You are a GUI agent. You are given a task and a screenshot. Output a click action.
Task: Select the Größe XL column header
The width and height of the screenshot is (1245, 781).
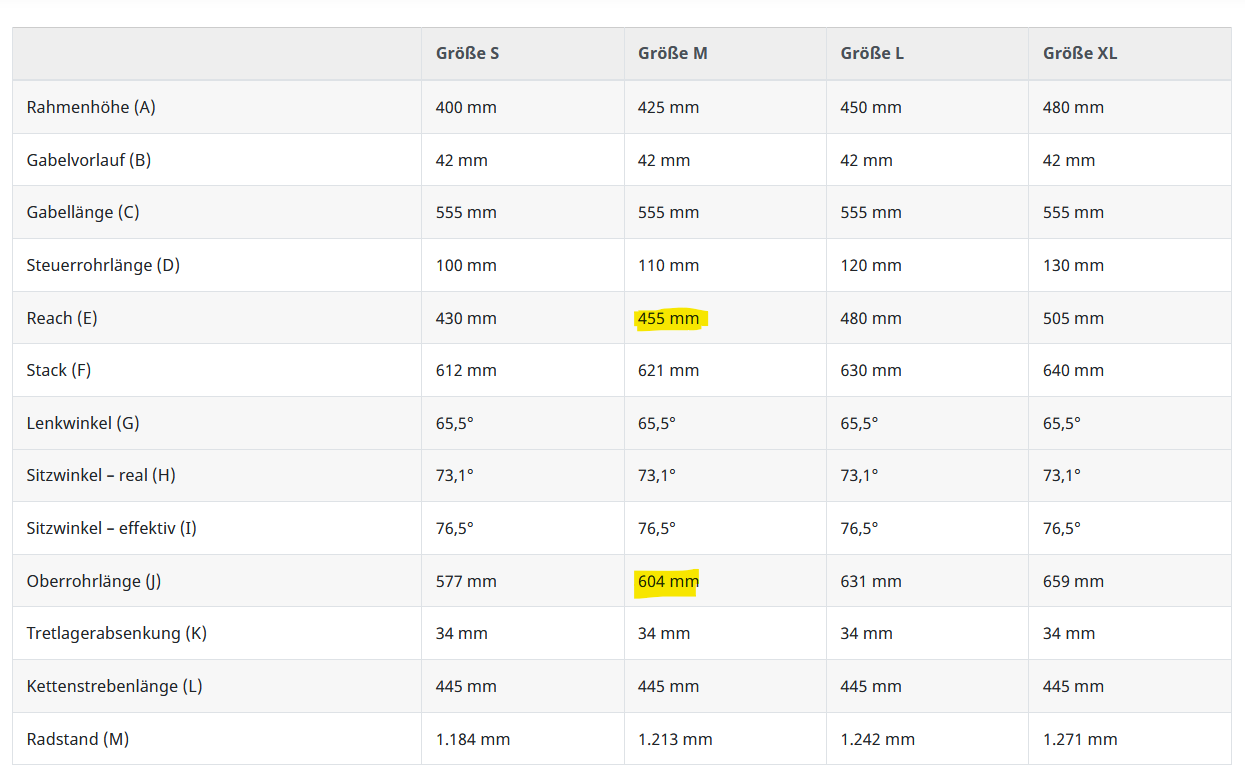1080,53
